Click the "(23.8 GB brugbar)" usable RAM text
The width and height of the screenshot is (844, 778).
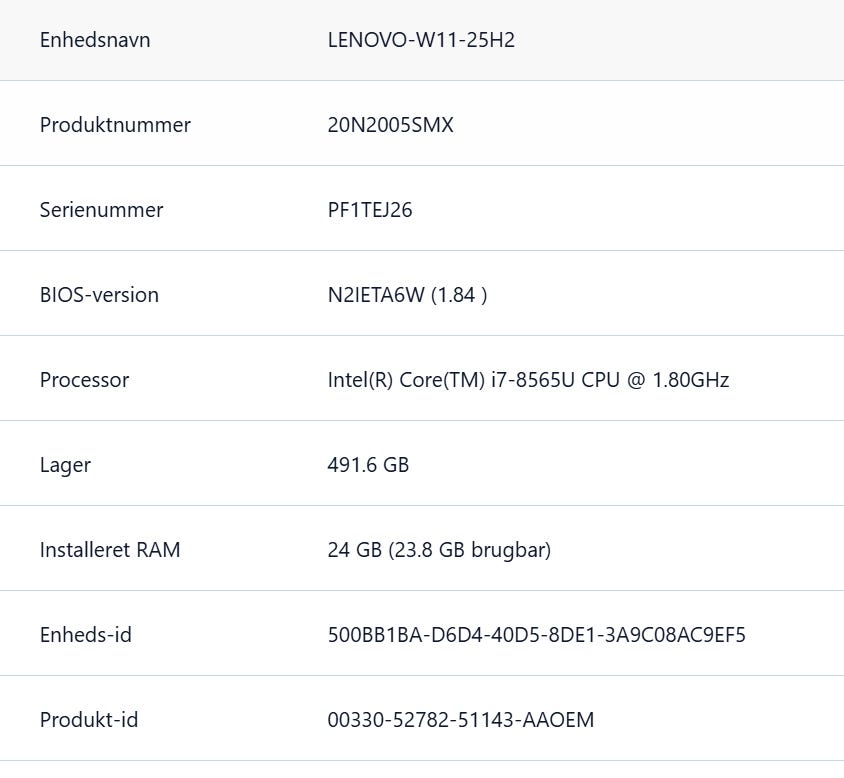[x=470, y=550]
